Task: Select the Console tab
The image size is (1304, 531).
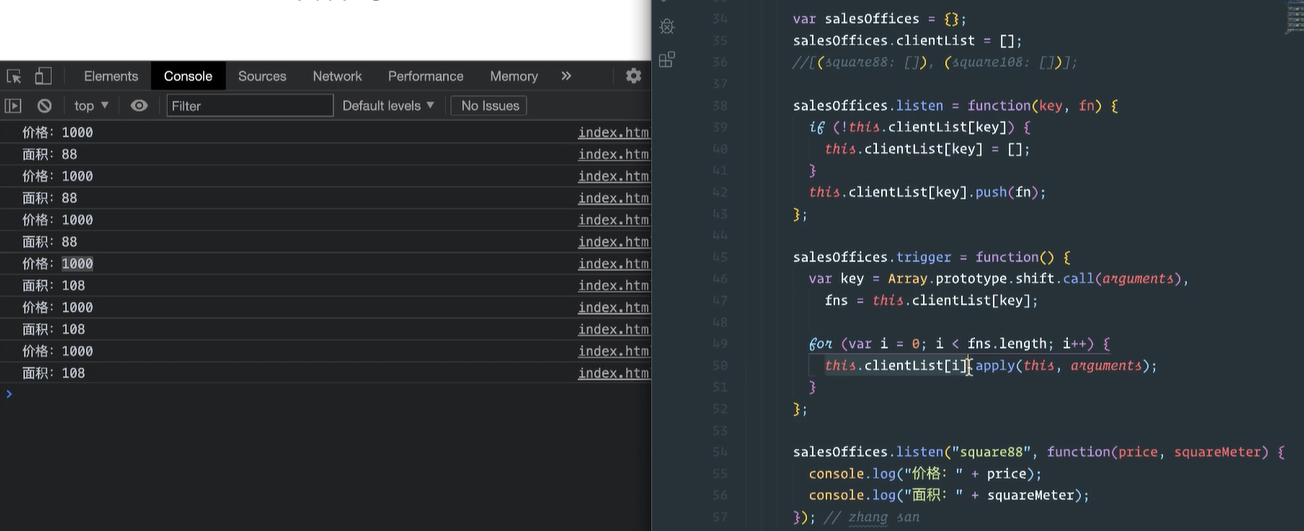Action: click(188, 76)
